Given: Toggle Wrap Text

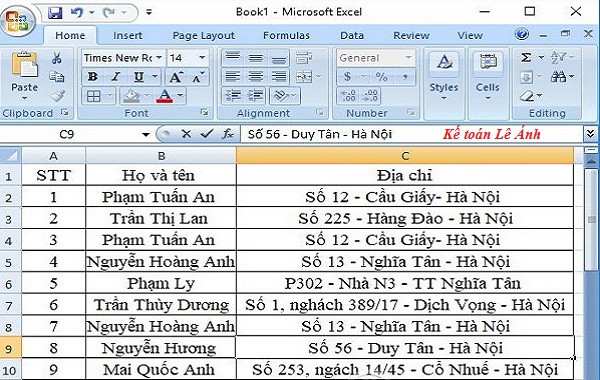Looking at the screenshot, I should pos(304,58).
